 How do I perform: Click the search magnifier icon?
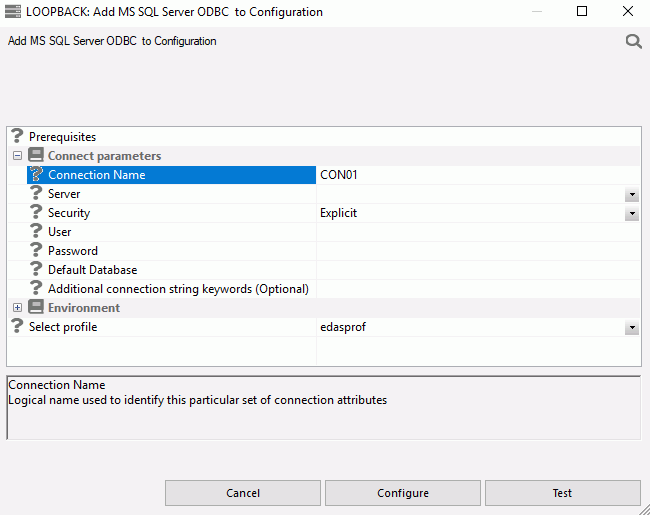(633, 41)
